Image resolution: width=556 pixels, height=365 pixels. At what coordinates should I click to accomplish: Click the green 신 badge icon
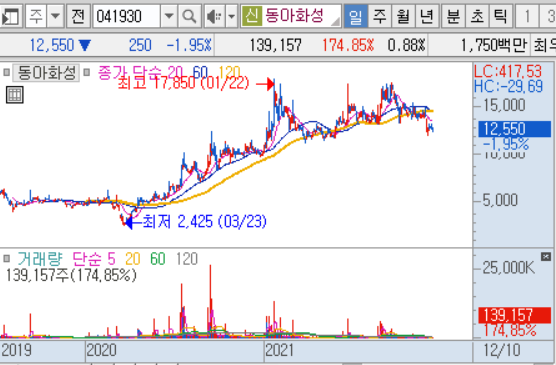pos(251,16)
